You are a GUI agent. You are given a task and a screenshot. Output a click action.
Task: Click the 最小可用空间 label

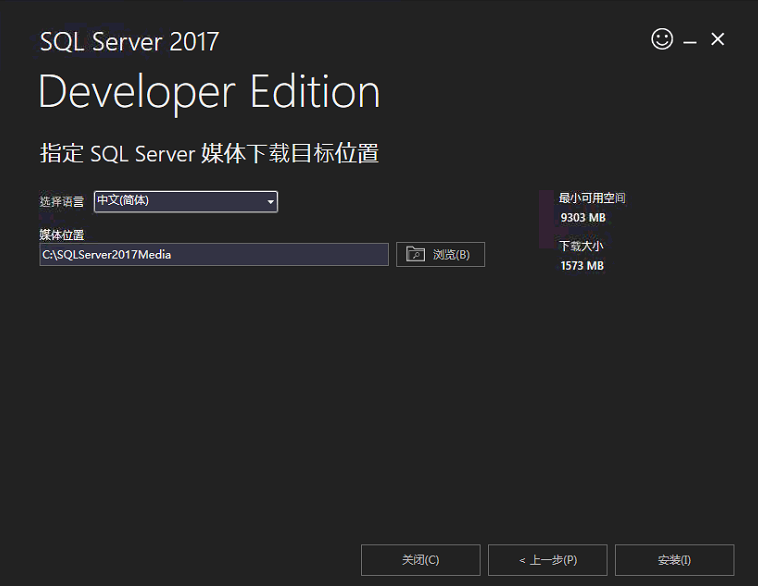[592, 198]
